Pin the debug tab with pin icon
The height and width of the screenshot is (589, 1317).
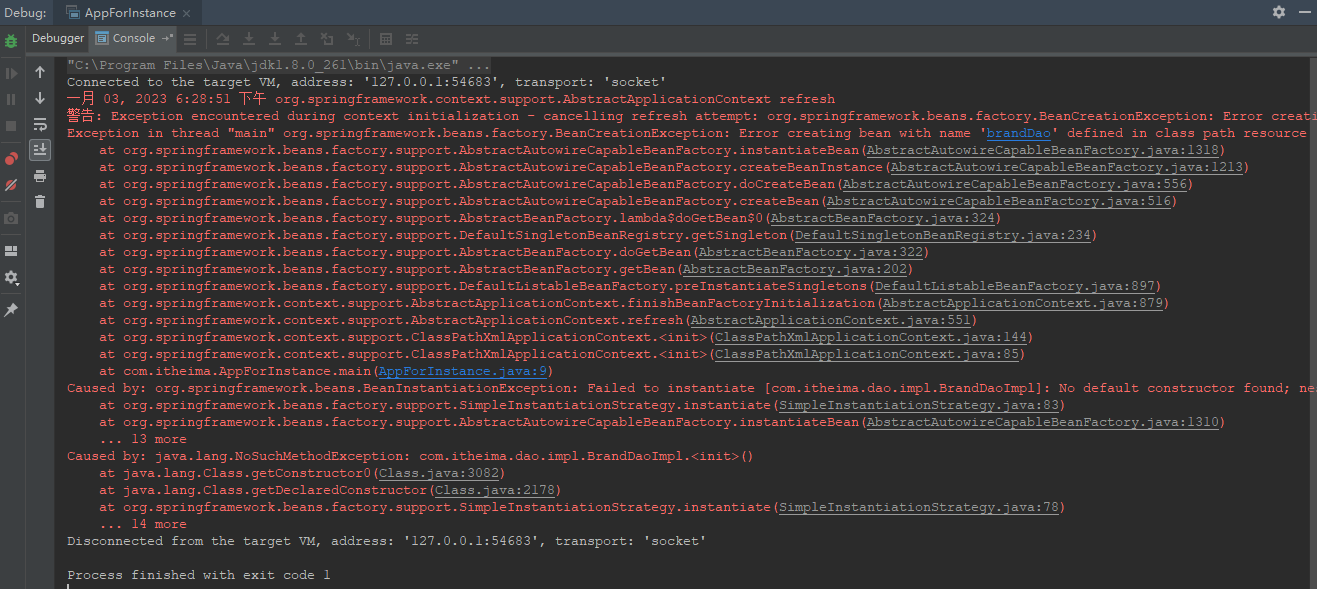(11, 310)
